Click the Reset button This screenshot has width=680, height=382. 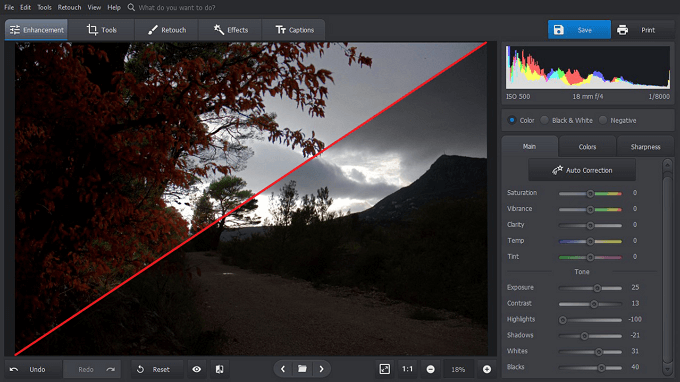157,369
